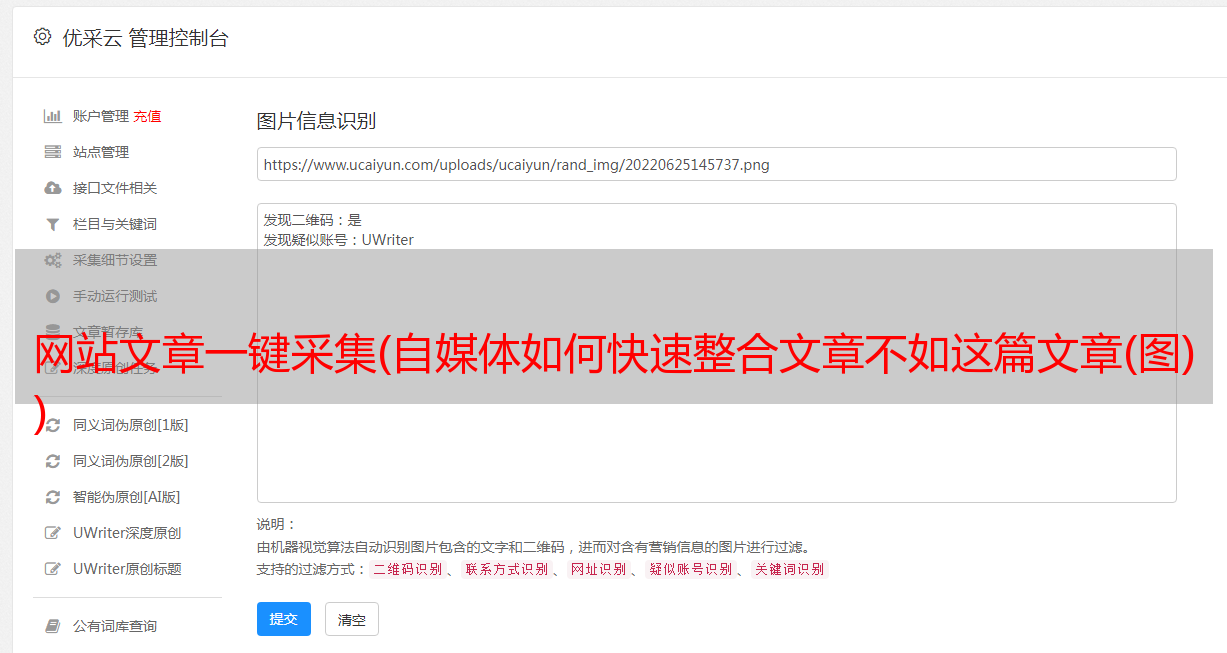Open 采集细节设置 menu item
This screenshot has width=1227, height=653.
(x=115, y=260)
